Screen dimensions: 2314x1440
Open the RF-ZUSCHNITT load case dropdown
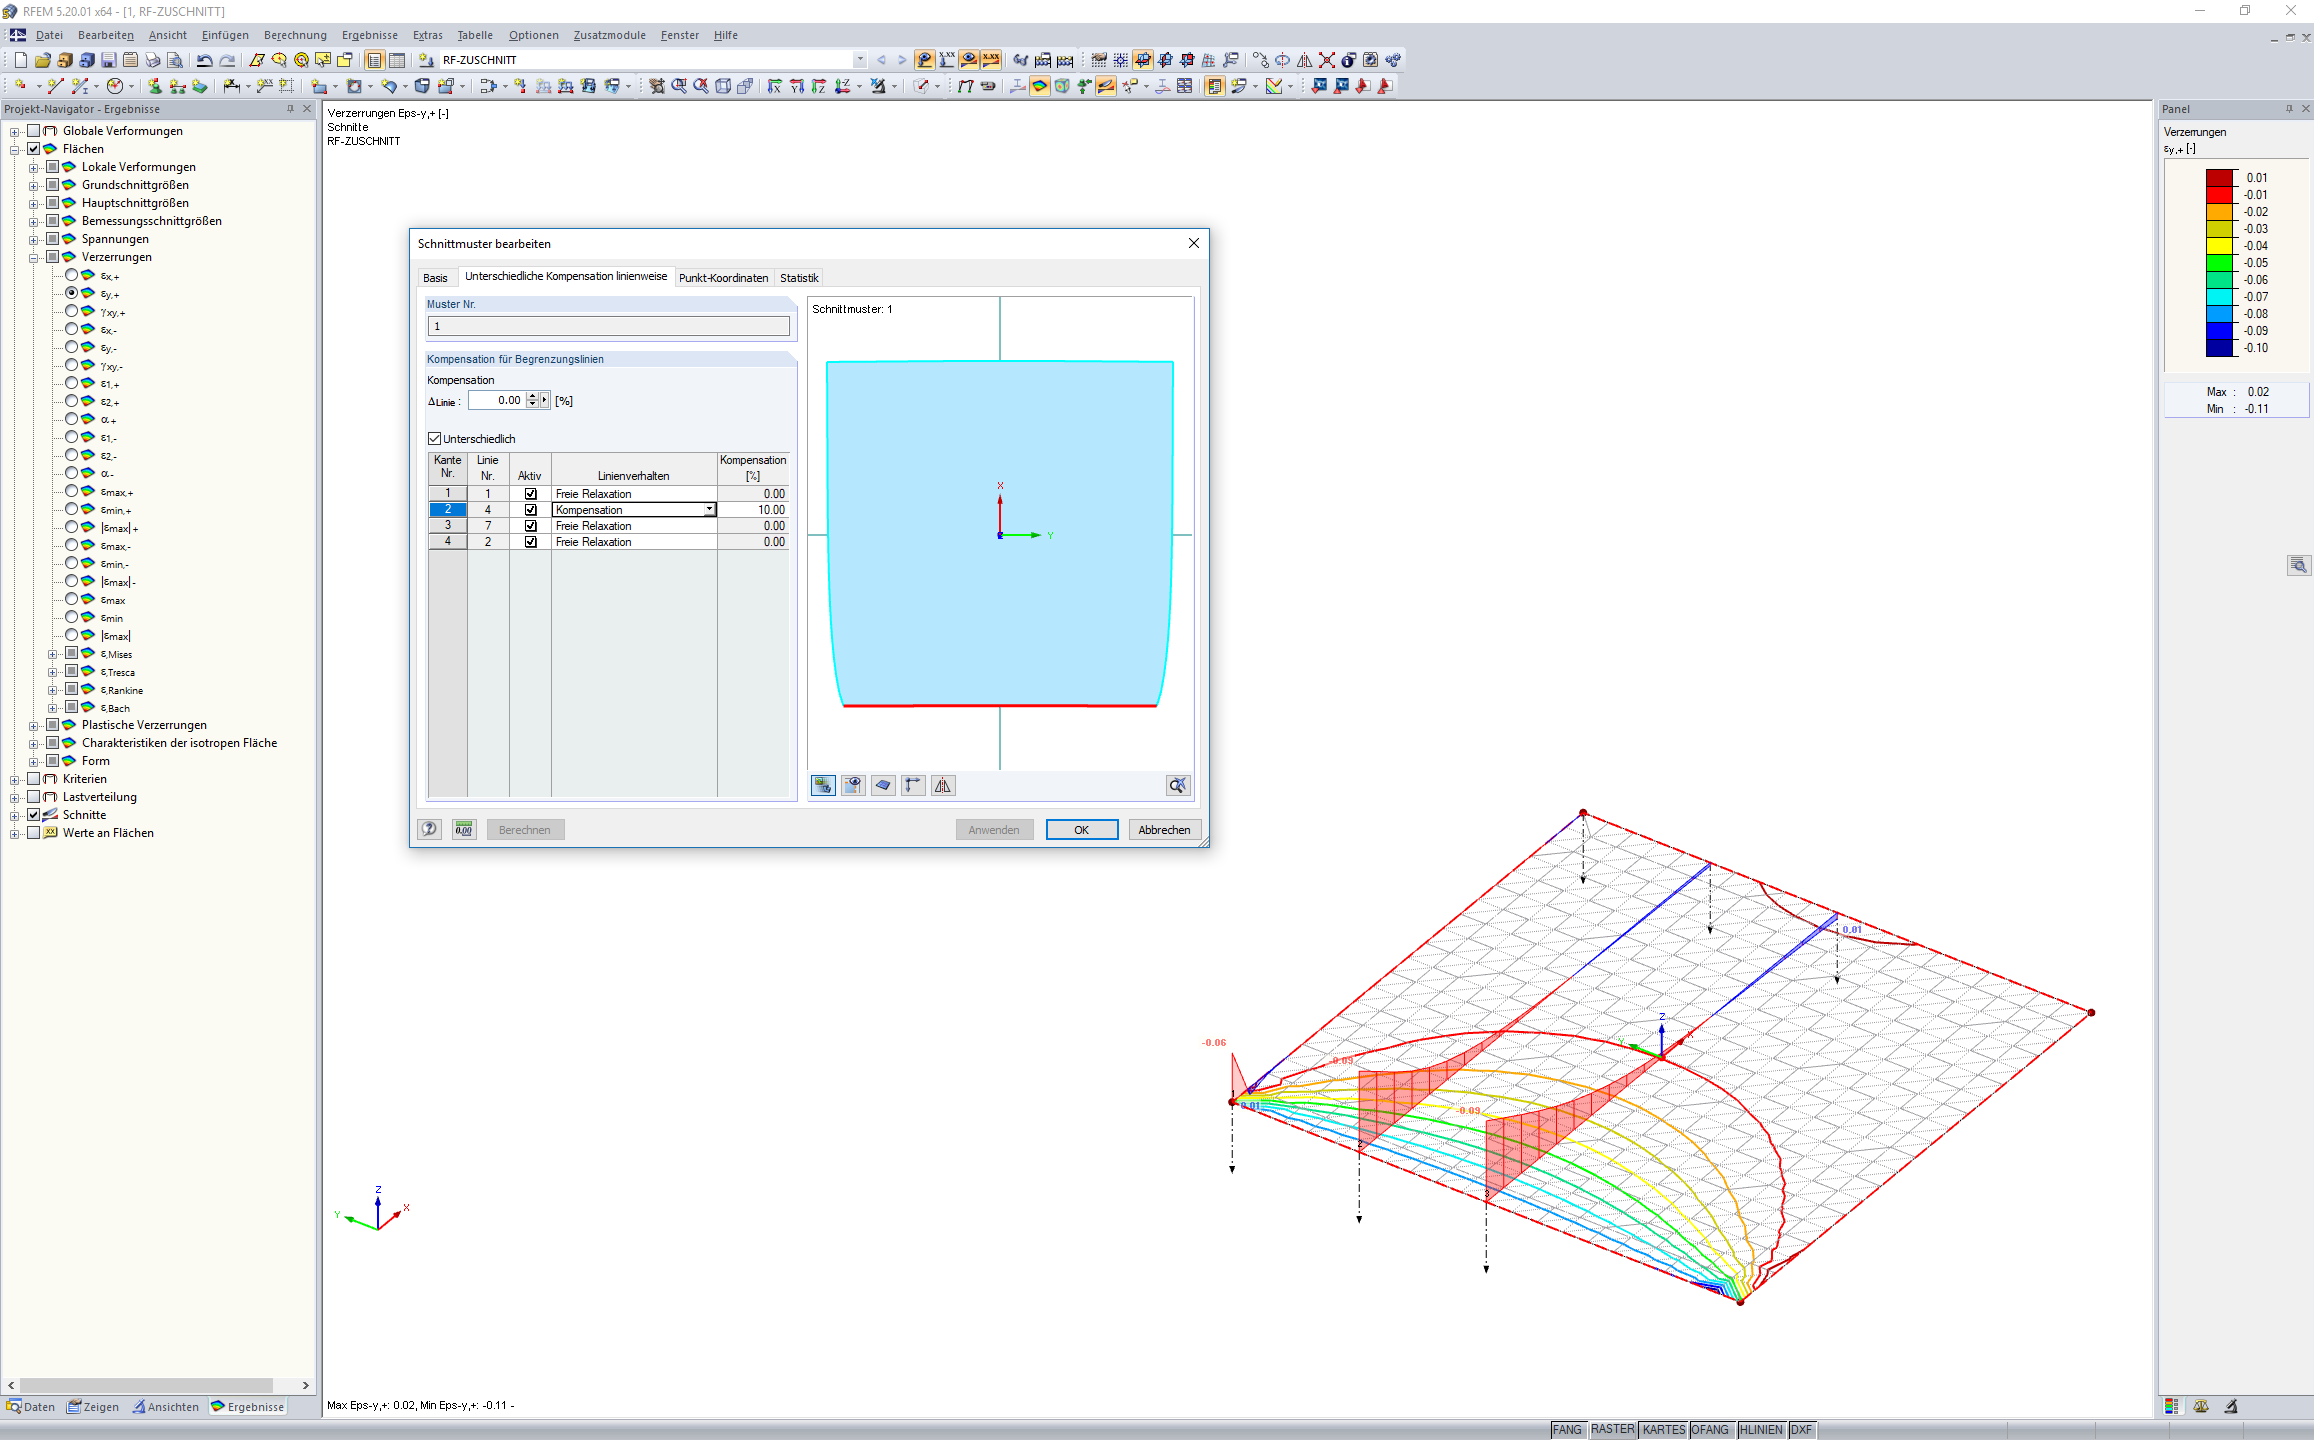coord(859,60)
